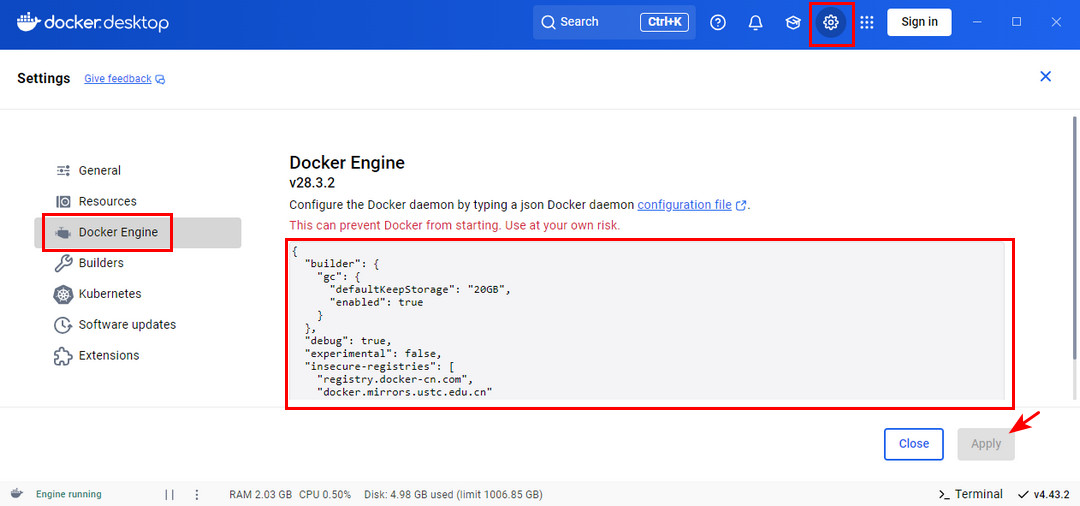Select the Docker Engine settings tab
This screenshot has height=506, width=1080.
coord(138,233)
